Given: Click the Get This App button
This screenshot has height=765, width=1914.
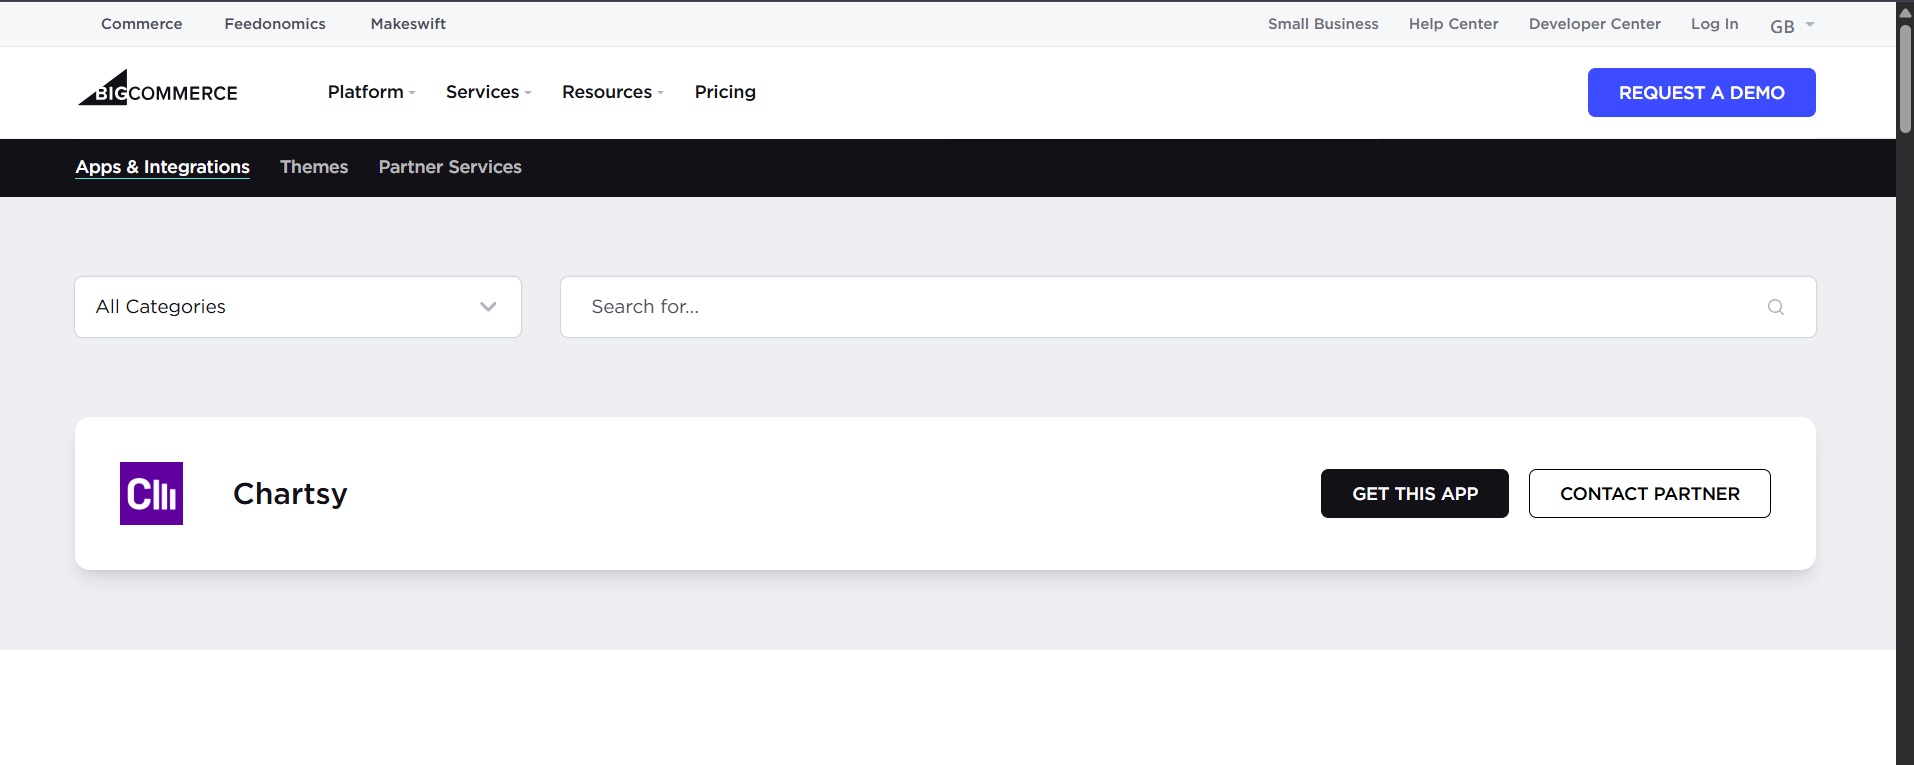Looking at the screenshot, I should tap(1414, 493).
